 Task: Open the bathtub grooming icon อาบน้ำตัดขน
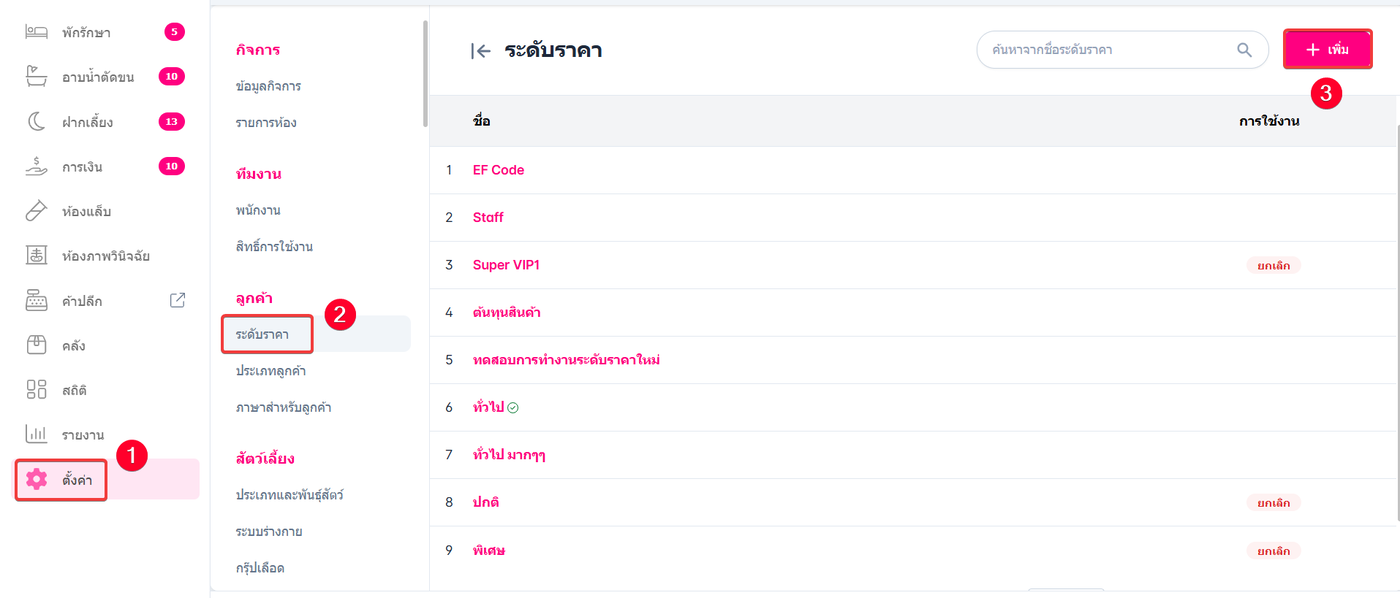click(x=36, y=77)
